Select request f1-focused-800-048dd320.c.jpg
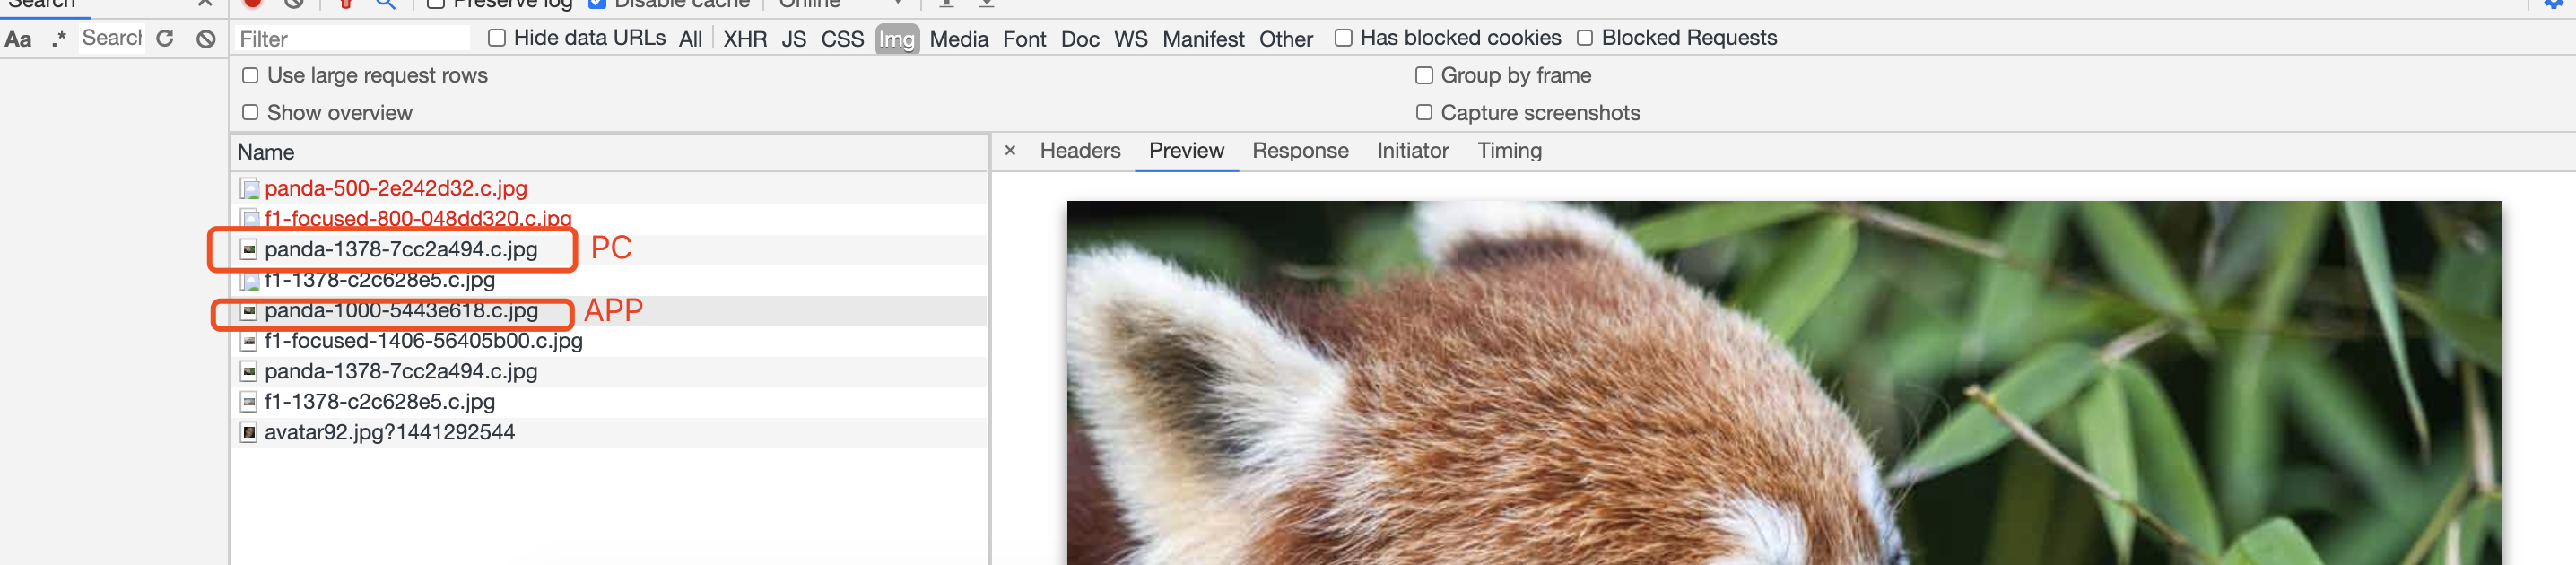Viewport: 2576px width, 565px height. (610, 219)
